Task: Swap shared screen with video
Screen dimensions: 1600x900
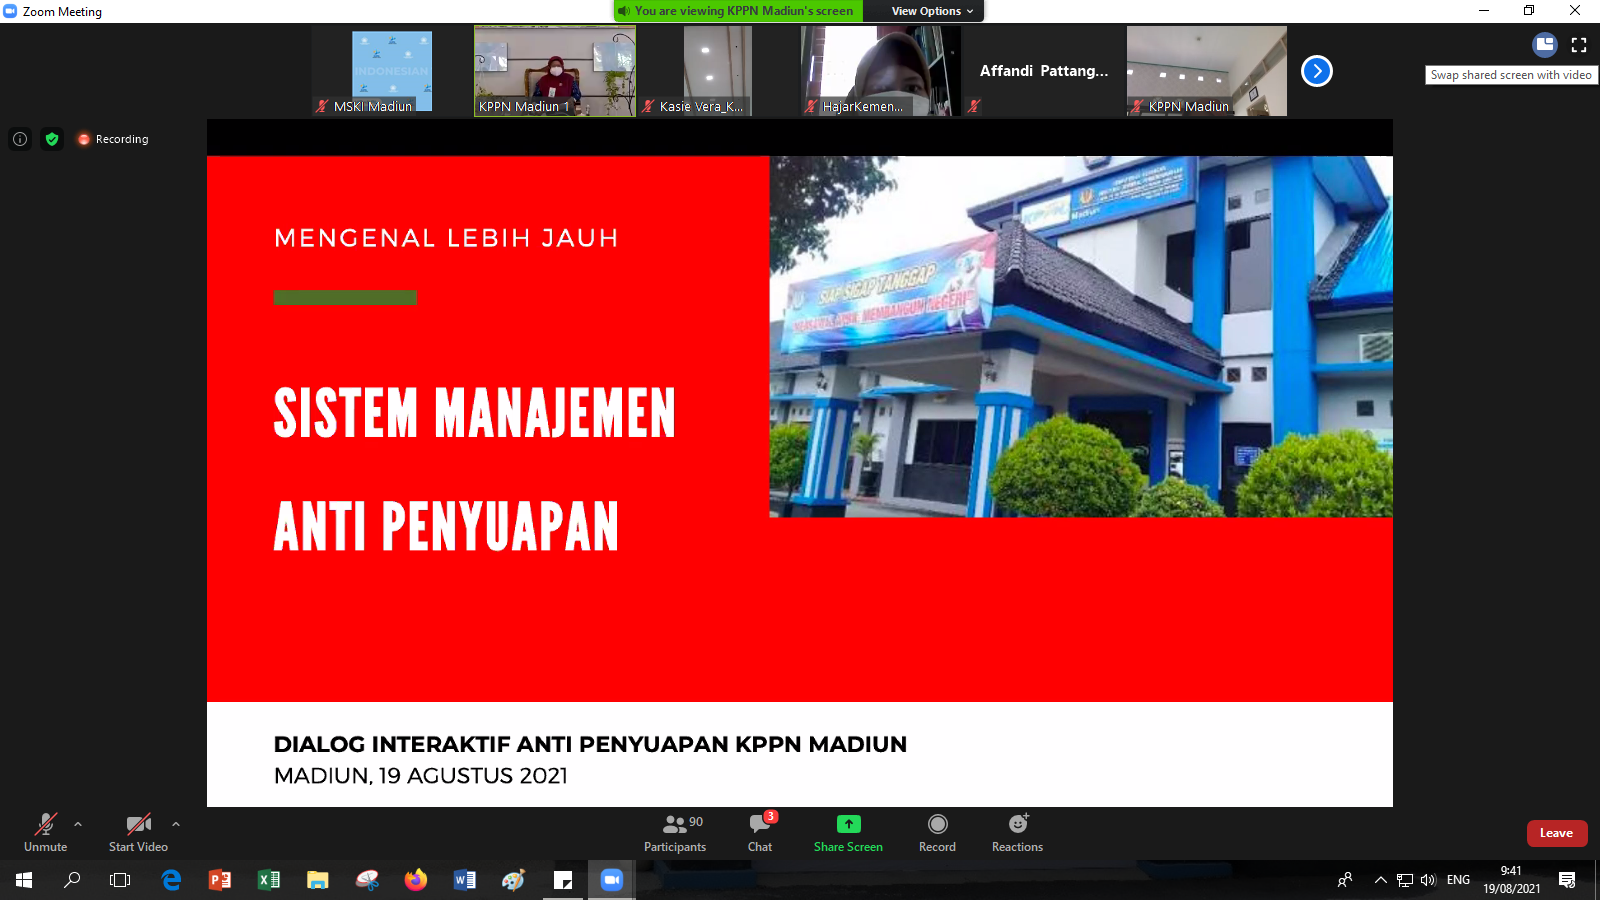Action: [x=1545, y=45]
